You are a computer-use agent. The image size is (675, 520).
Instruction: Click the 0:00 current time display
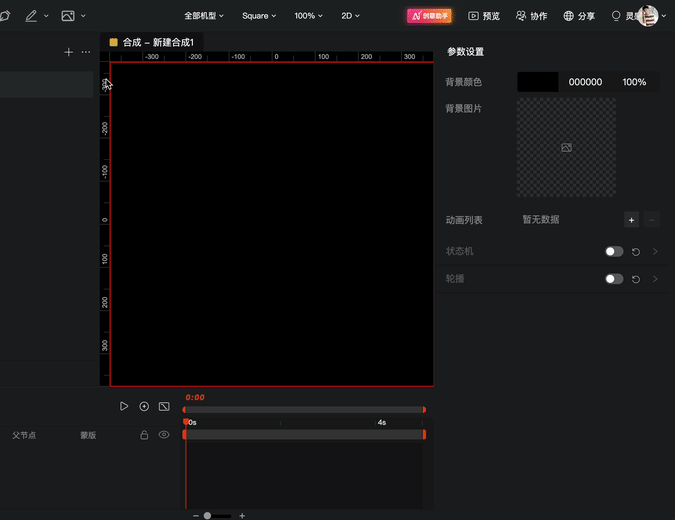195,397
